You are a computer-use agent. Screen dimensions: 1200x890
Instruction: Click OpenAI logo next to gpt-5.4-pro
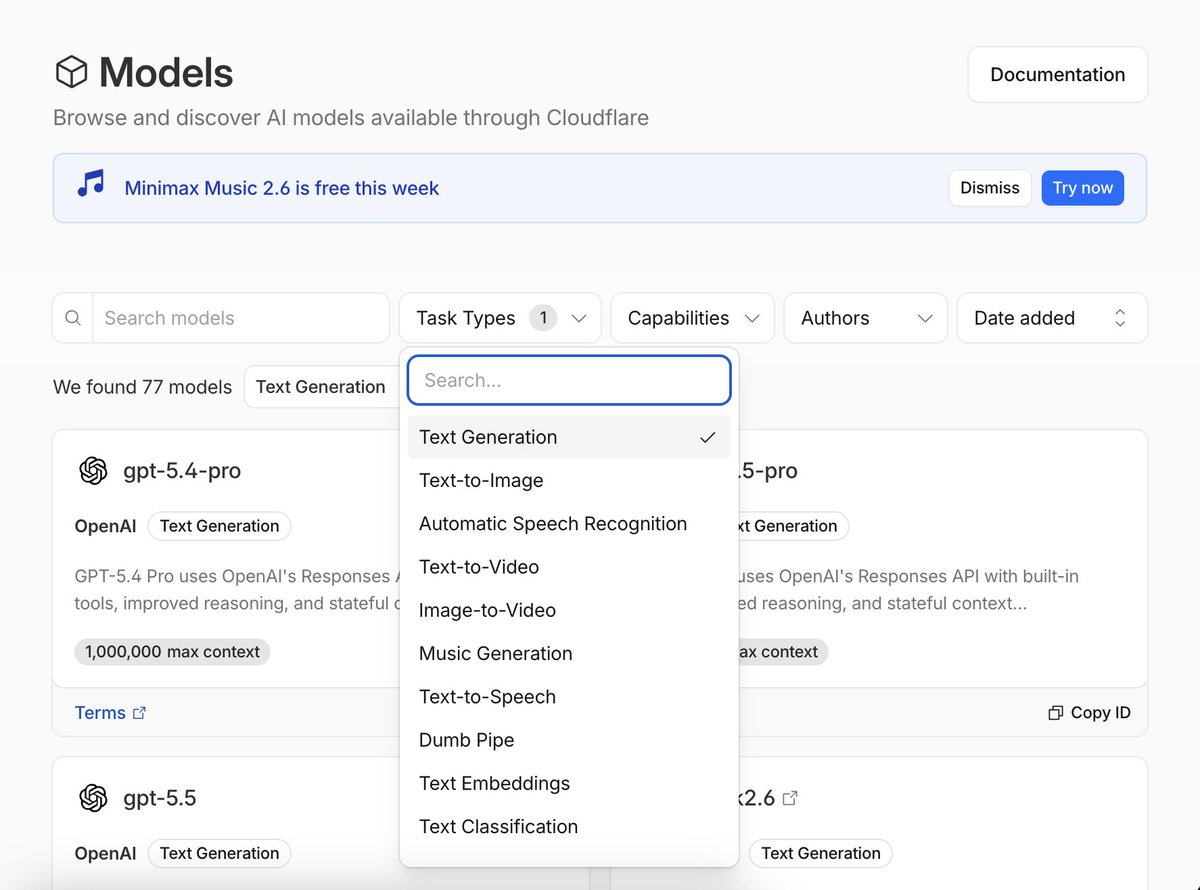point(93,470)
